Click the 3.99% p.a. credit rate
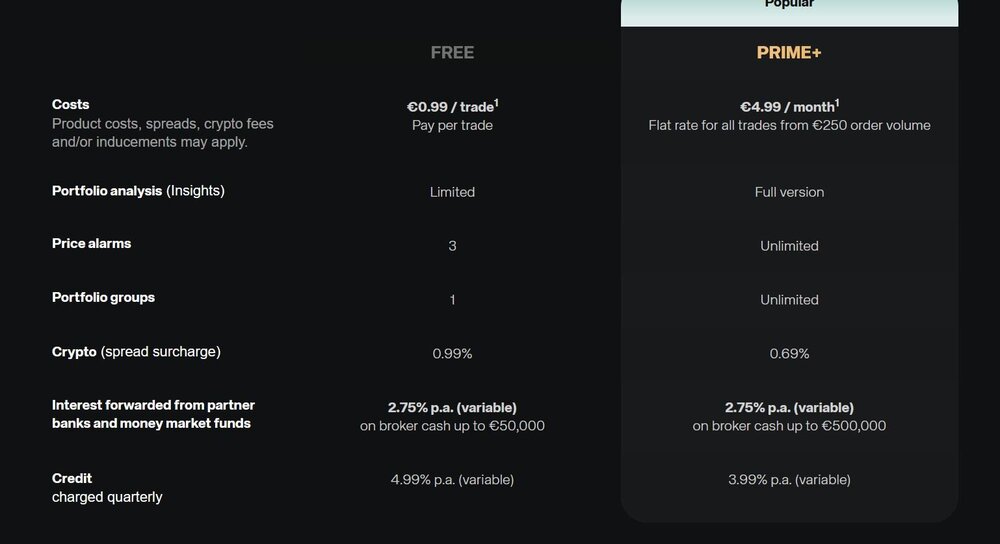 [789, 480]
